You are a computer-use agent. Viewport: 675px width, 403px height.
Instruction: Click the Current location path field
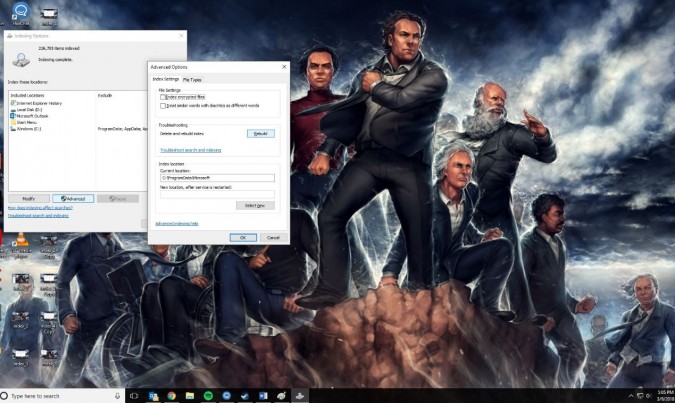(216, 178)
